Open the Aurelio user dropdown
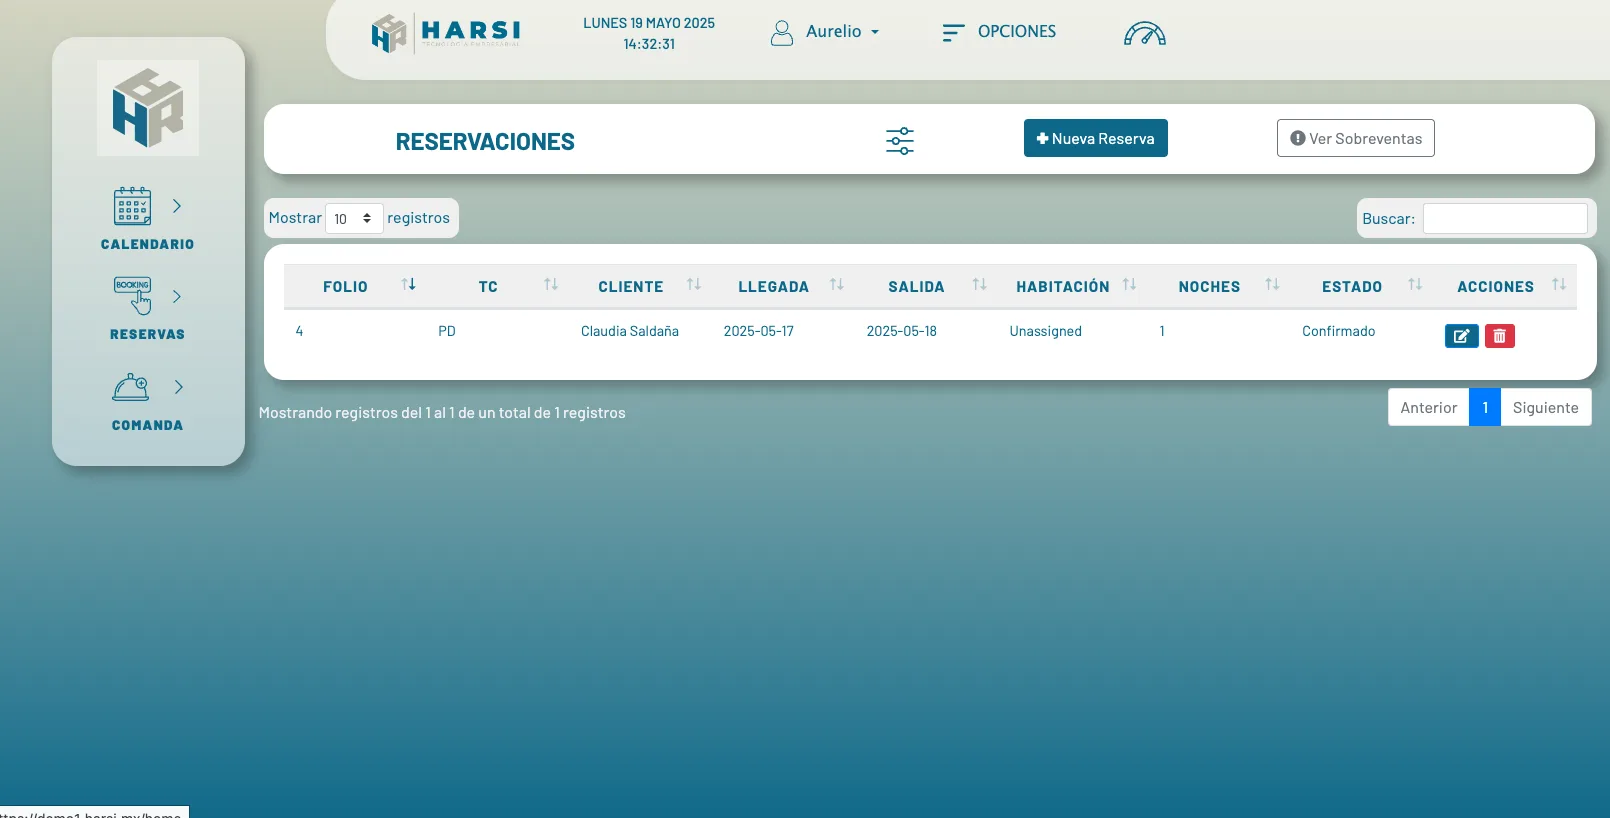 (x=842, y=32)
